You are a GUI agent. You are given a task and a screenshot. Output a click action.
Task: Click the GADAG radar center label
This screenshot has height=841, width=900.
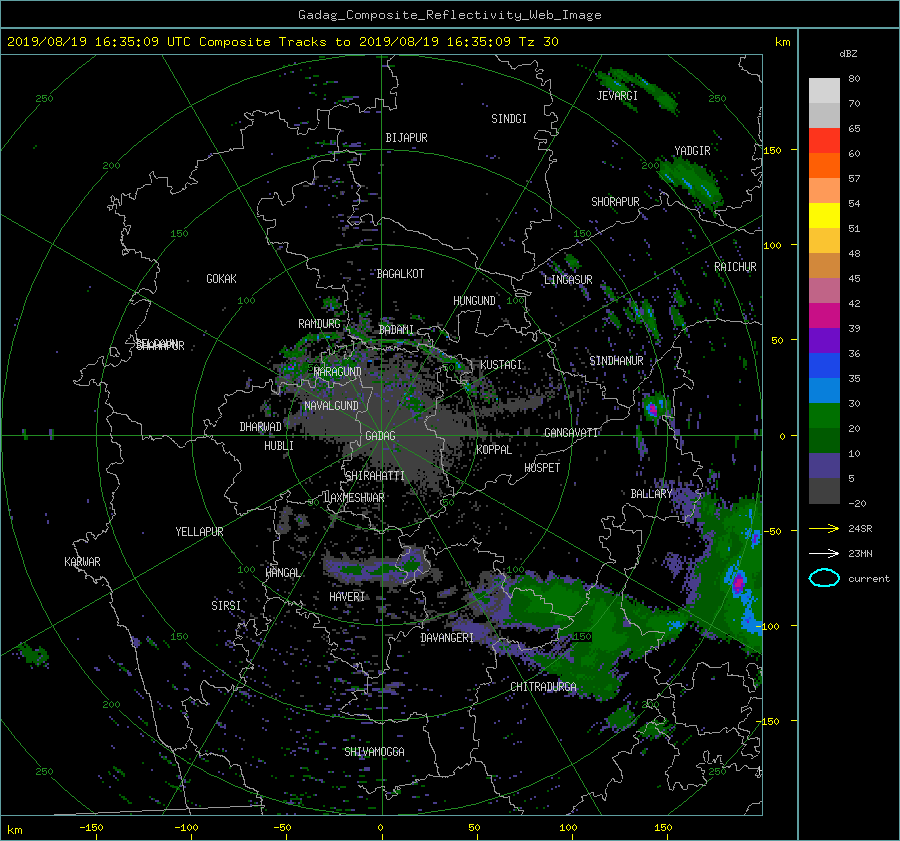click(380, 436)
